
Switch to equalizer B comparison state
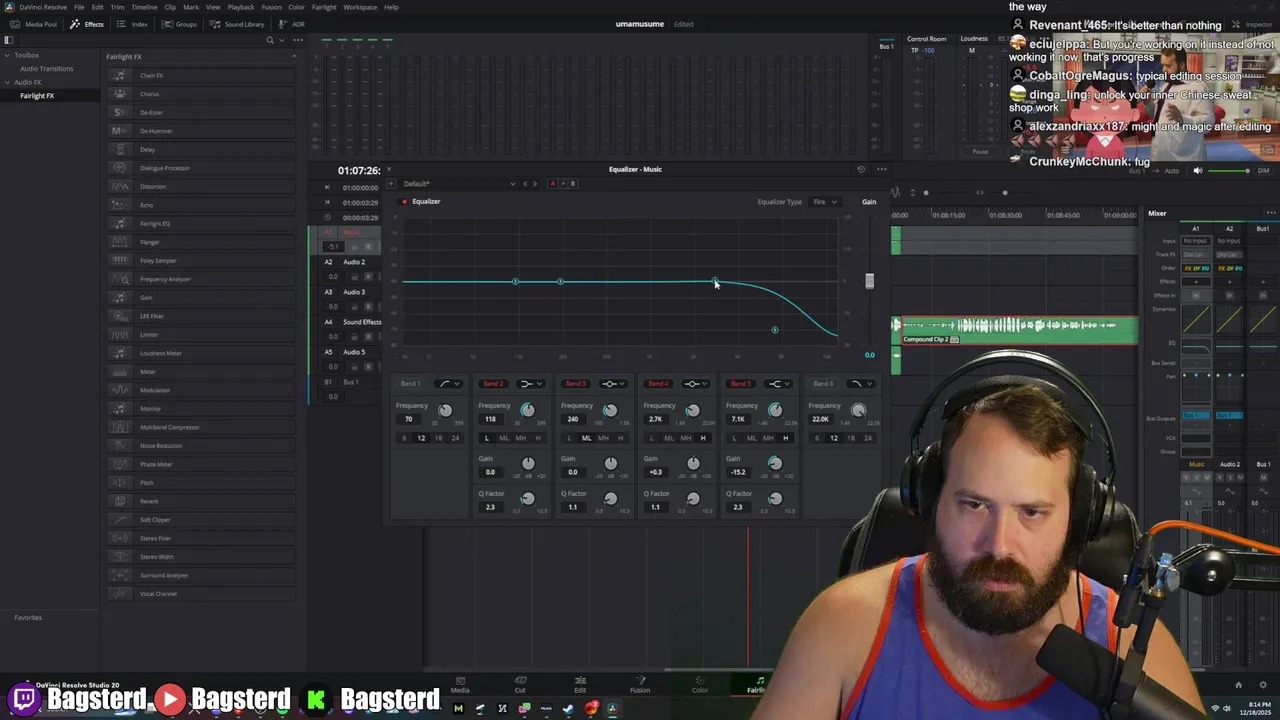pyautogui.click(x=572, y=184)
